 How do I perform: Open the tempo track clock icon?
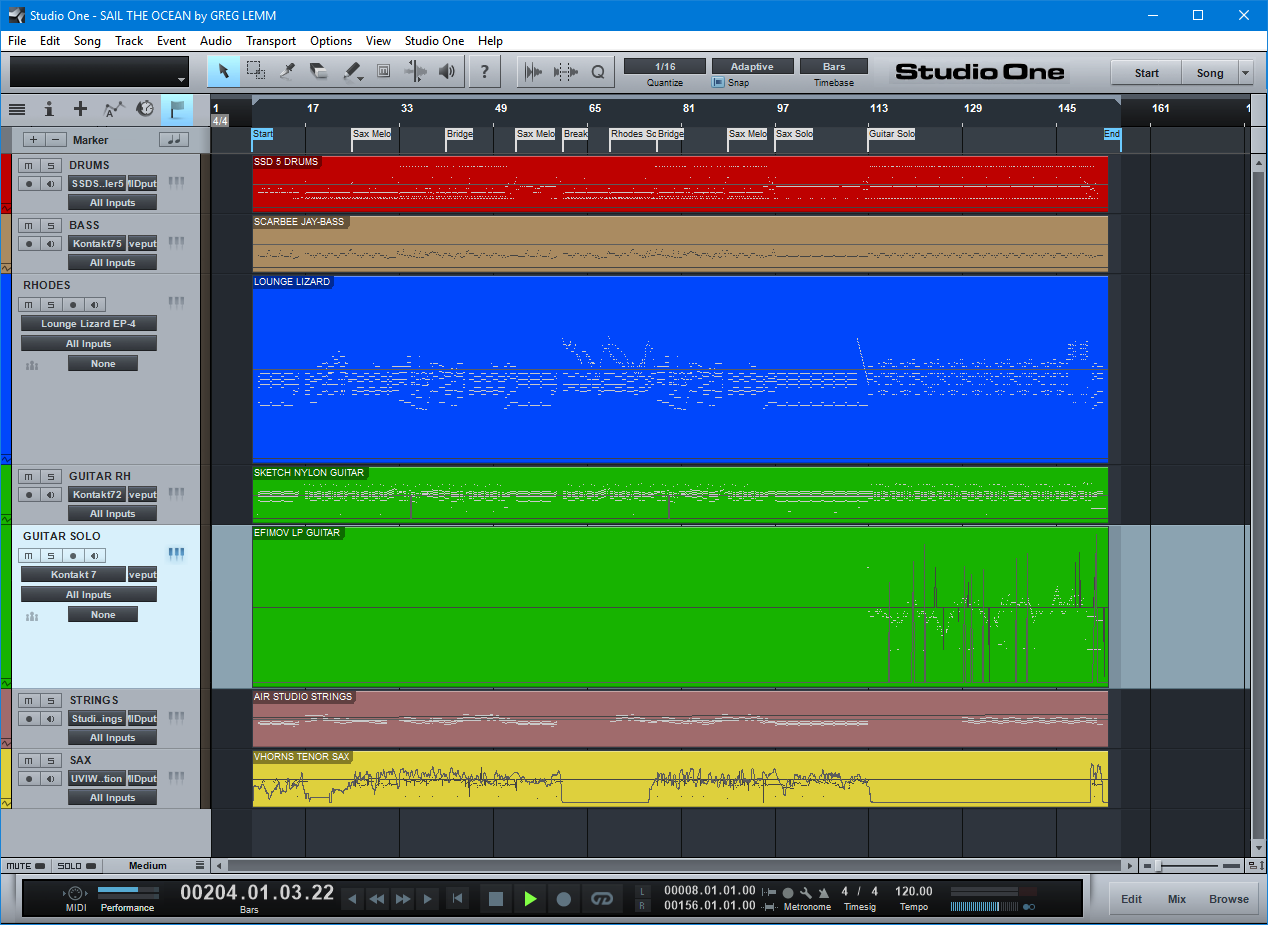point(145,109)
